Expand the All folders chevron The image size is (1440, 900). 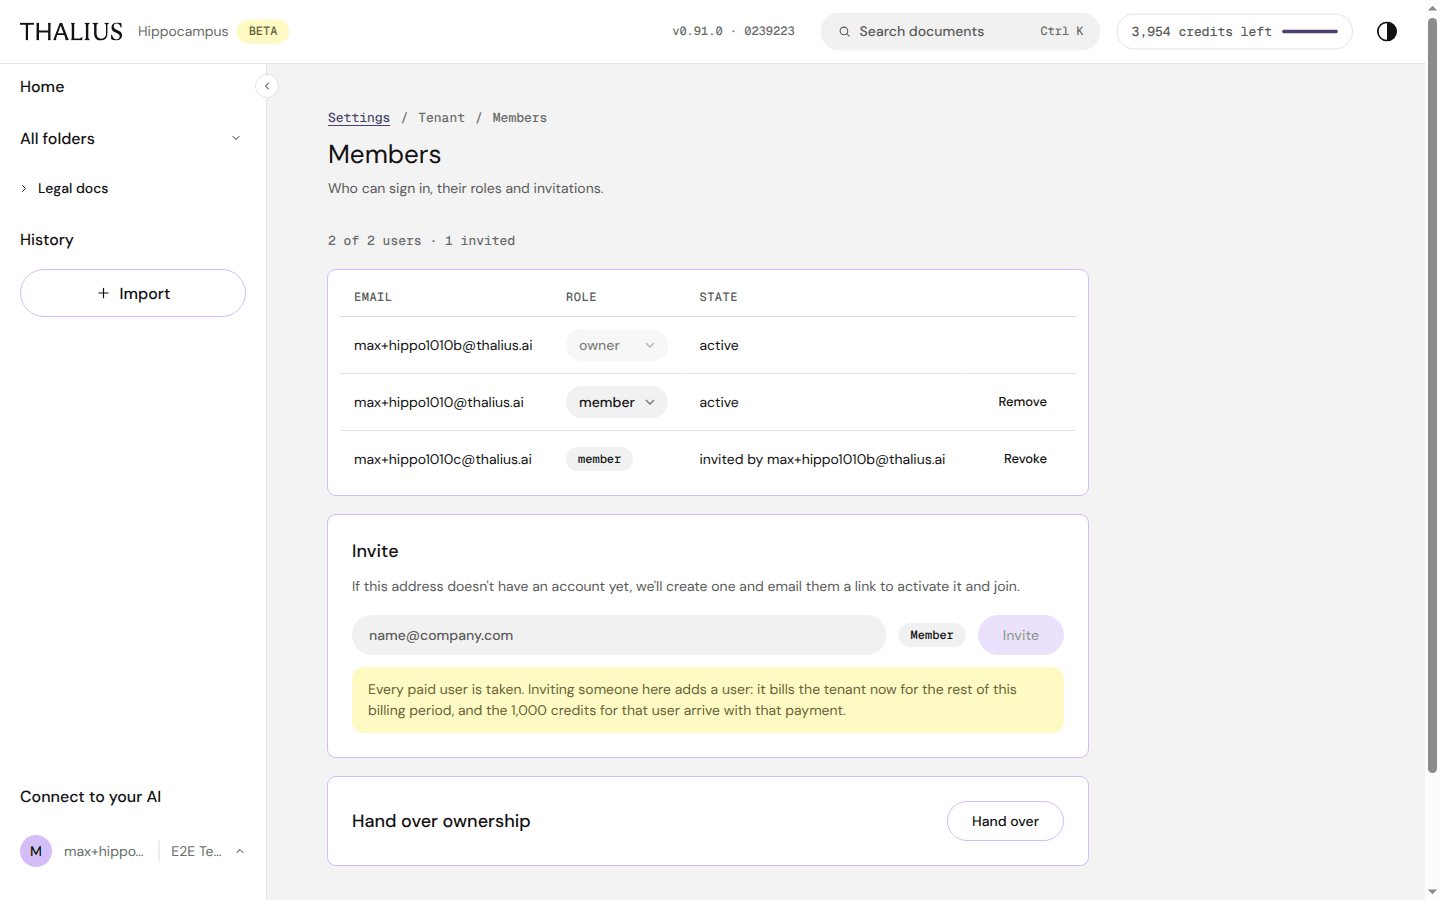pyautogui.click(x=236, y=138)
